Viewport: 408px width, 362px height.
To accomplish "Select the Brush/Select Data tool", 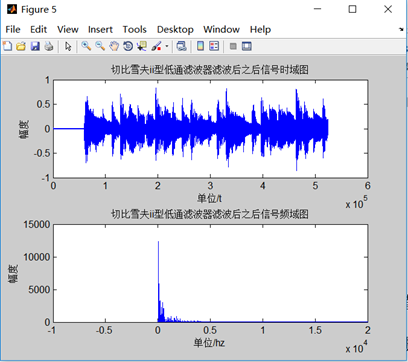I will coord(157,46).
